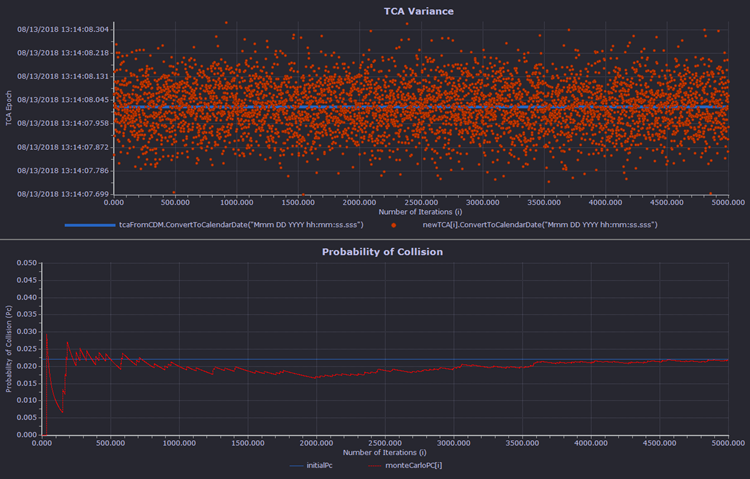Screen dimensions: 750x479
Task: Click 4500.000 tick on Probability chart x-axis
Action: pos(660,443)
